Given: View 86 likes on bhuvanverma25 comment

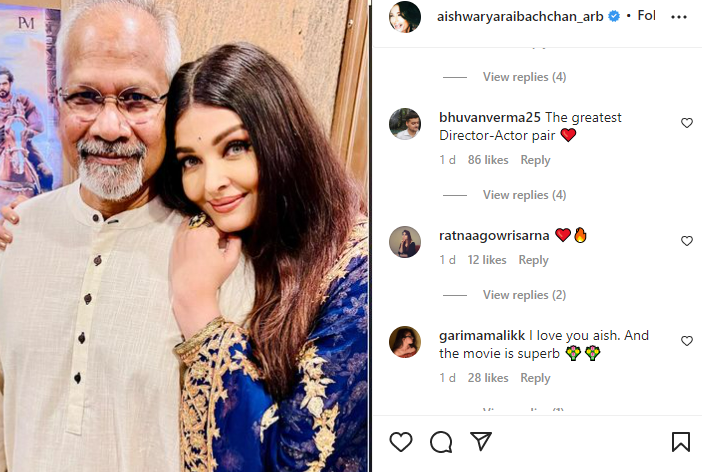Looking at the screenshot, I should point(488,160).
